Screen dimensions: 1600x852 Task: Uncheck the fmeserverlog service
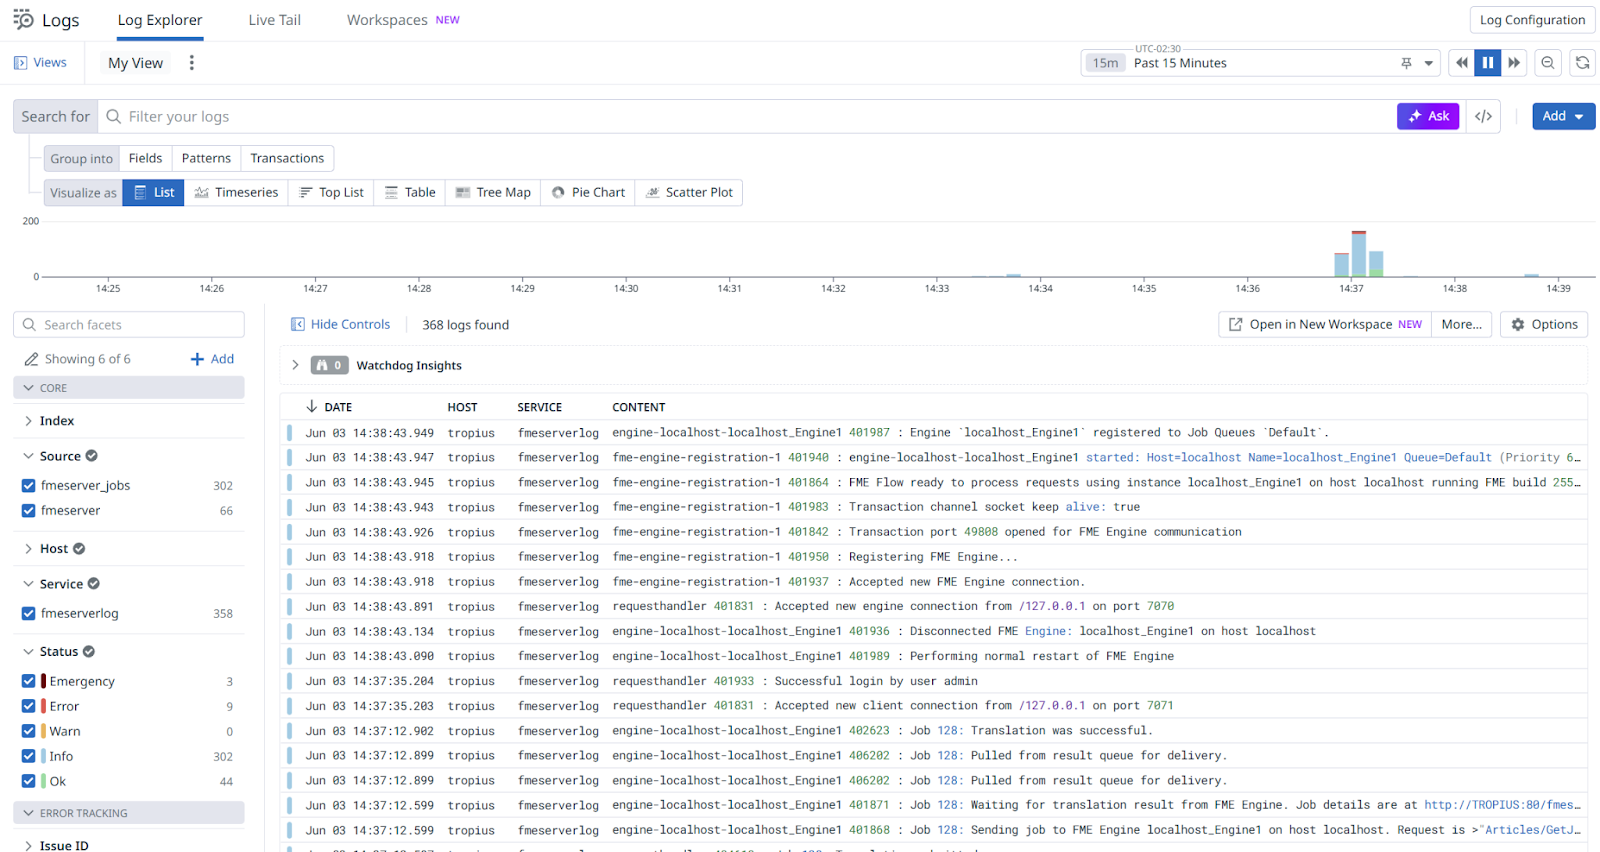pyautogui.click(x=28, y=614)
